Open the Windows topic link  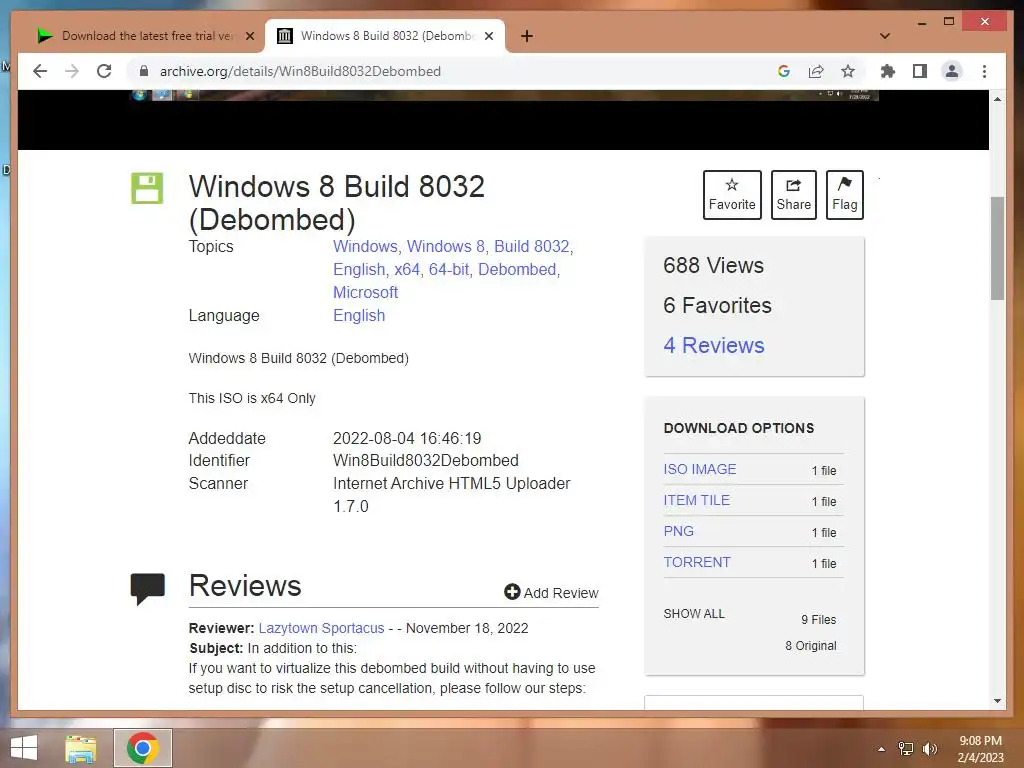click(x=364, y=246)
